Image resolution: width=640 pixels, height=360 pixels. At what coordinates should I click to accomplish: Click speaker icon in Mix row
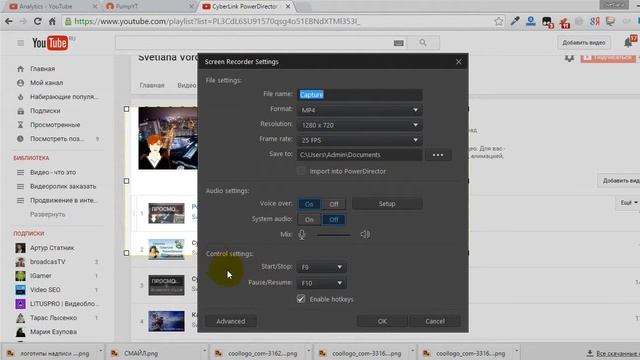pos(365,234)
